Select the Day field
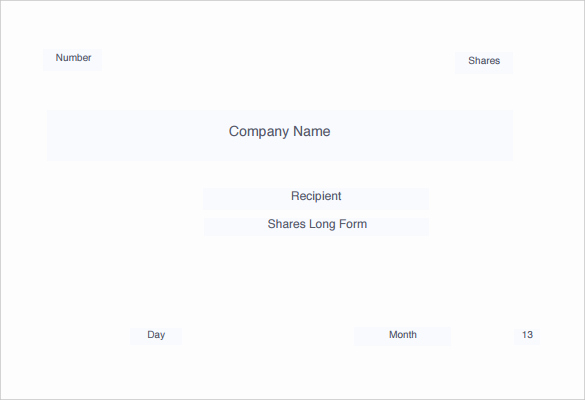 (156, 336)
